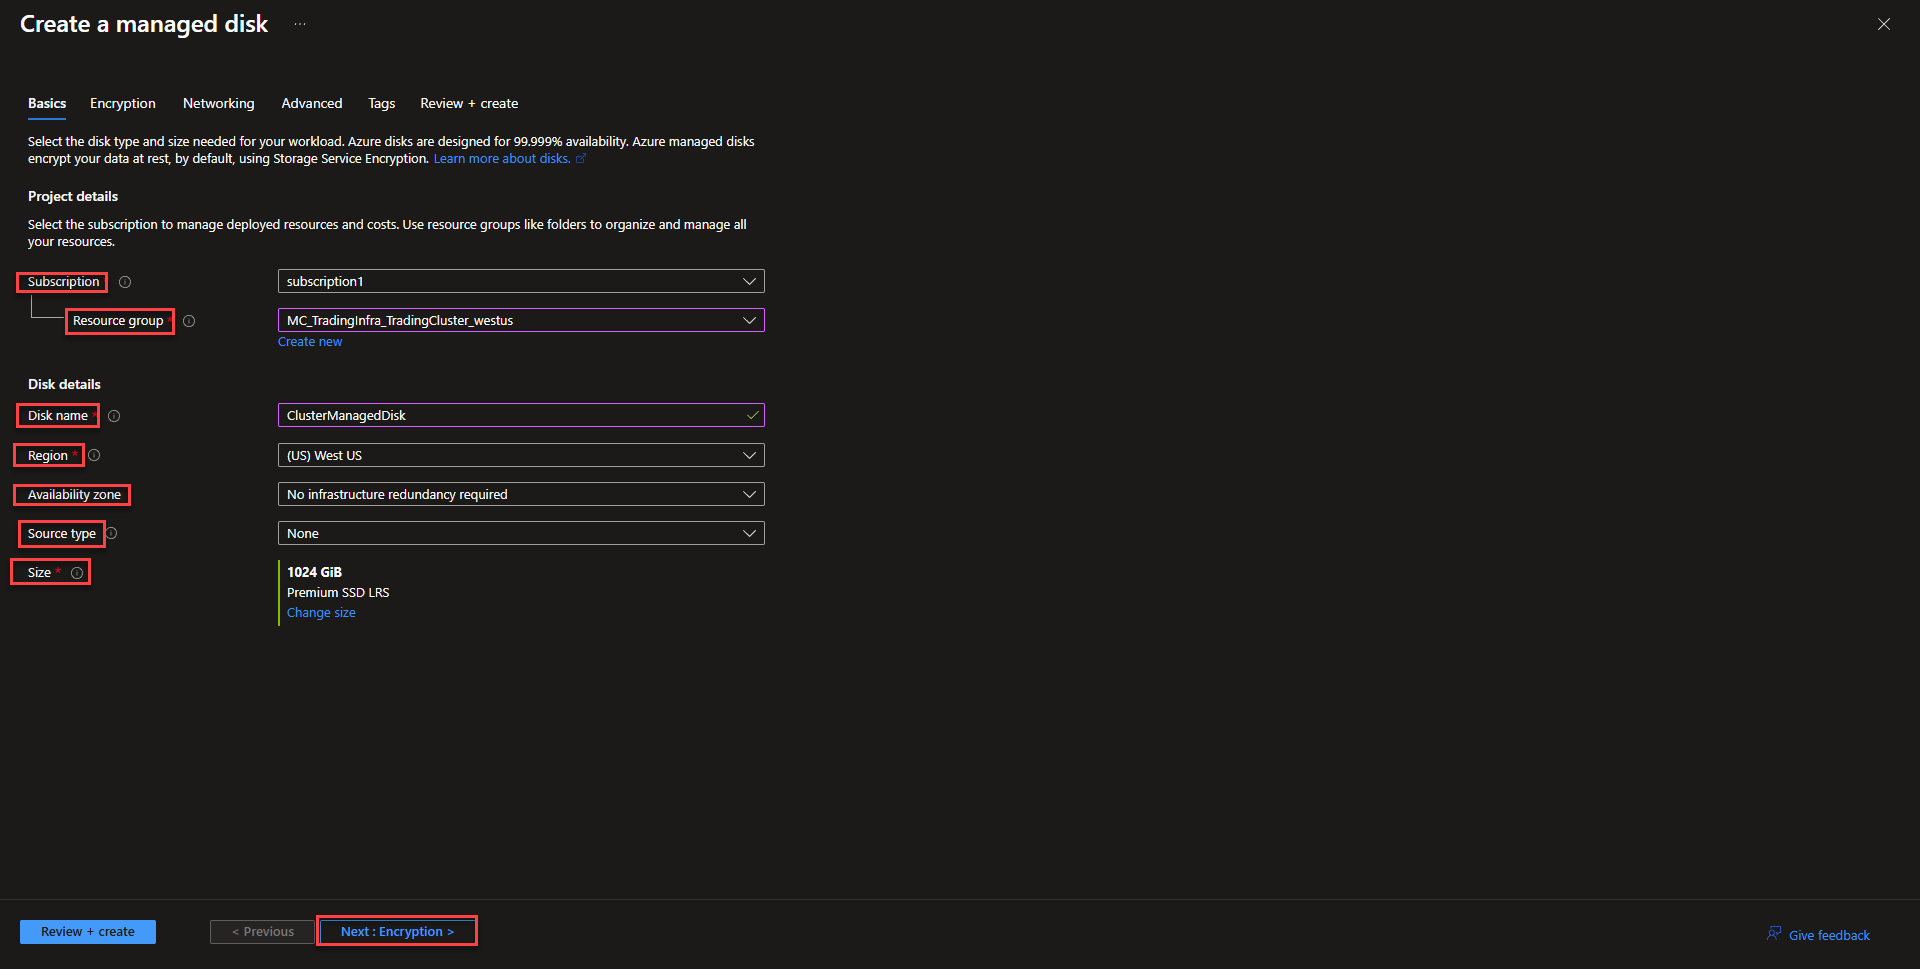Close the Create a managed disk pane
The height and width of the screenshot is (969, 1920).
point(1883,24)
